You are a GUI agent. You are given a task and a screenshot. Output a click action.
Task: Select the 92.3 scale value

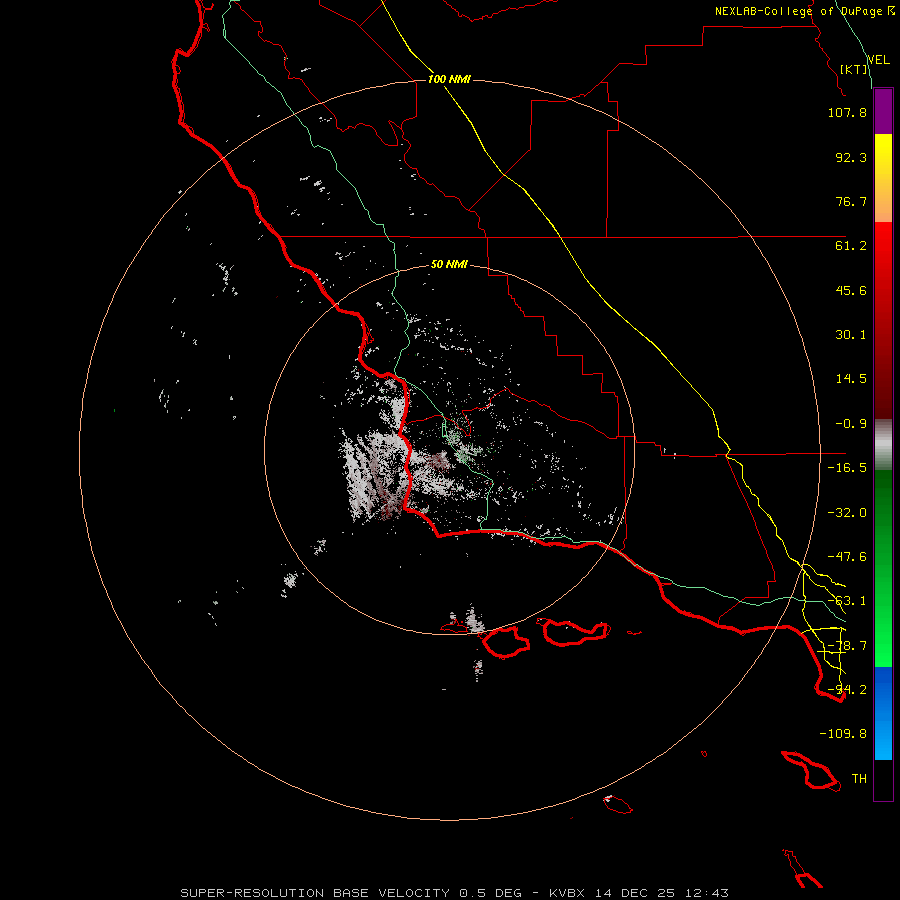pos(851,157)
